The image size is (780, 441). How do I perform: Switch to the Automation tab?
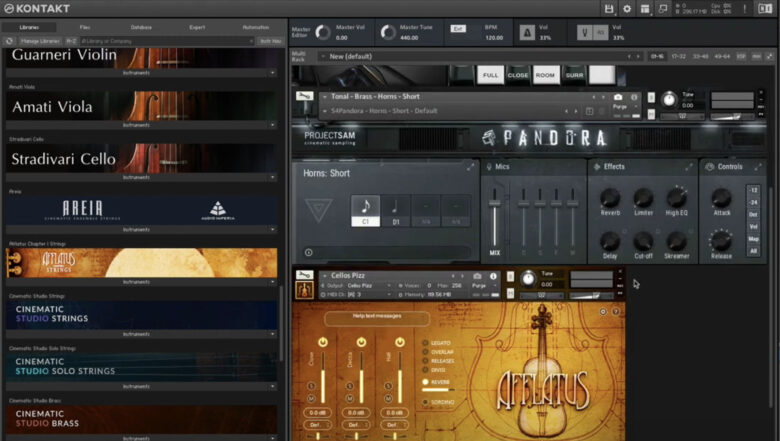[256, 27]
